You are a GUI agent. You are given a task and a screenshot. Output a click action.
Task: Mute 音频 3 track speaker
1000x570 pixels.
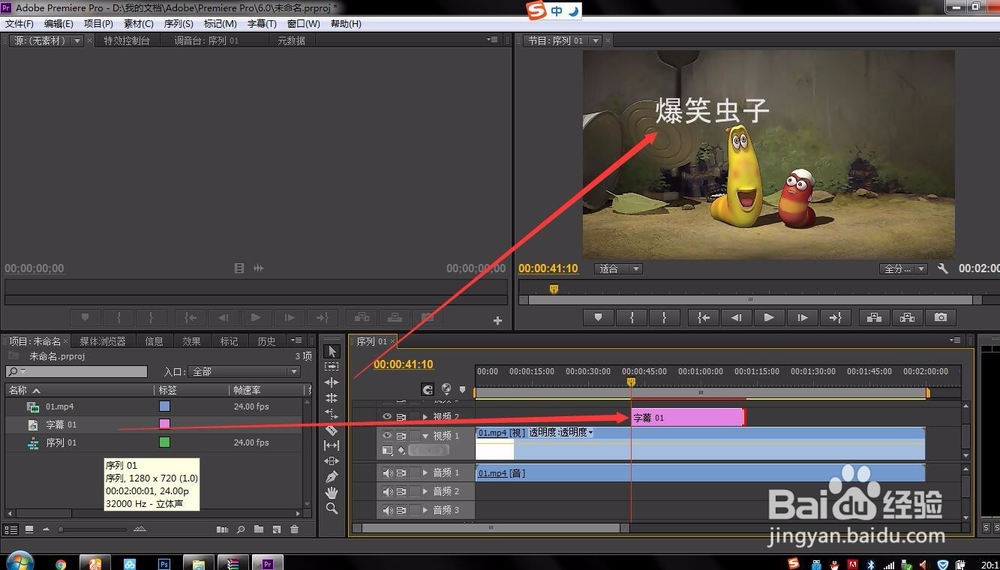click(387, 509)
